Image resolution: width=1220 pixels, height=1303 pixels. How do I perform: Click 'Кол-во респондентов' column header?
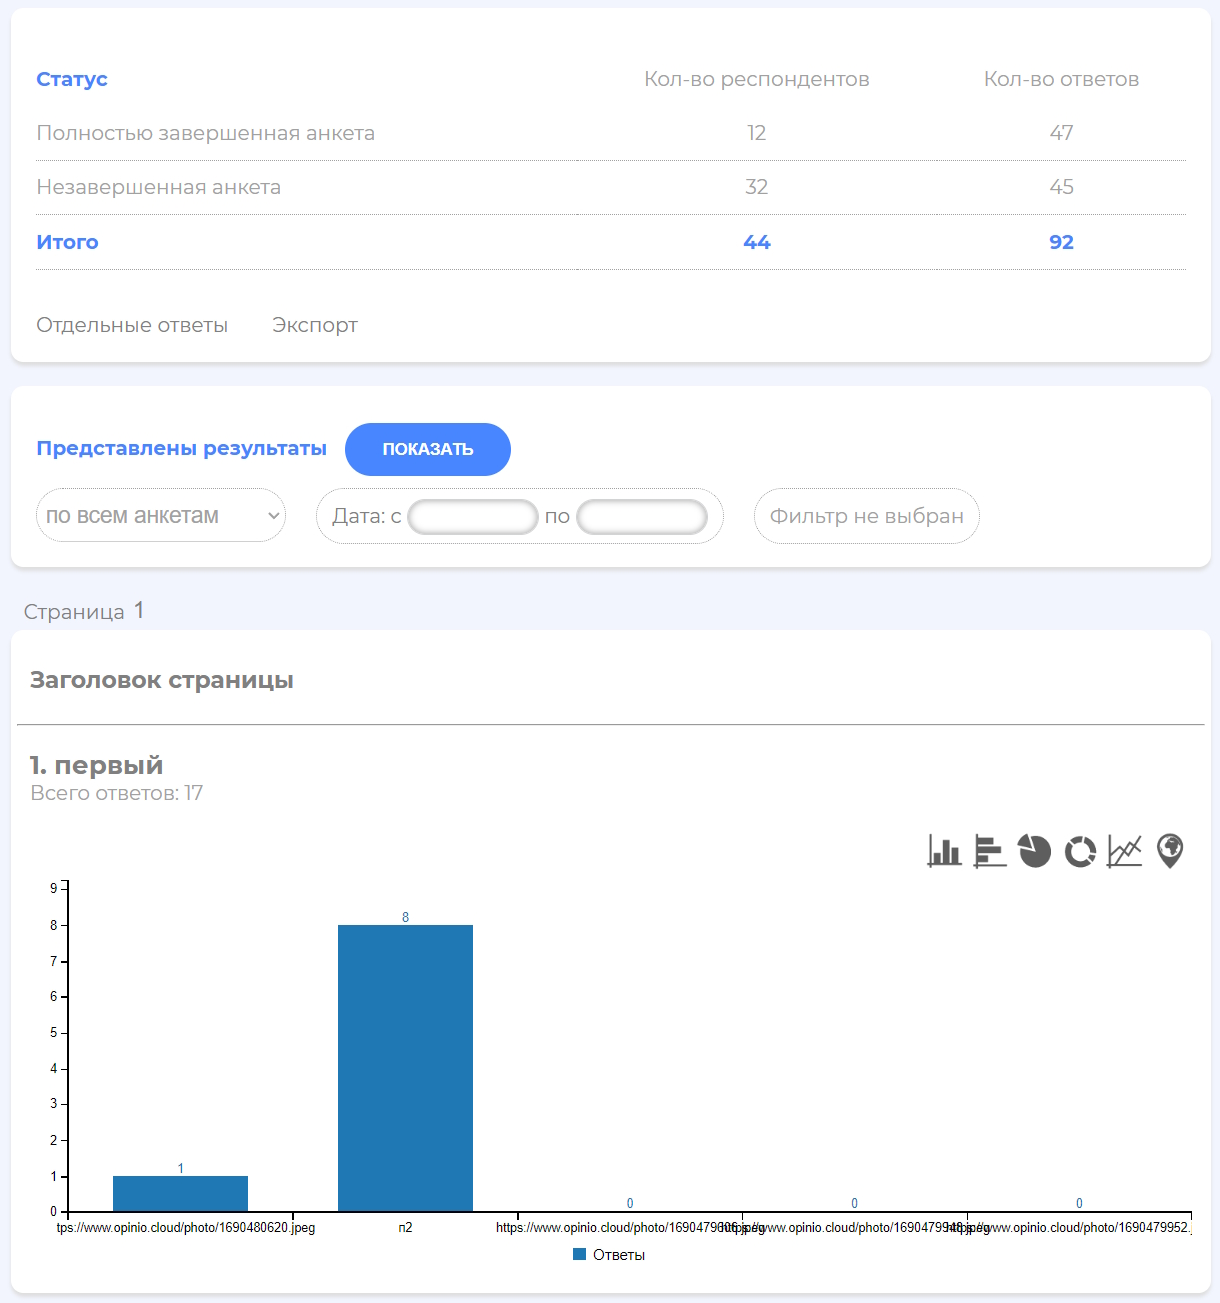(x=757, y=79)
